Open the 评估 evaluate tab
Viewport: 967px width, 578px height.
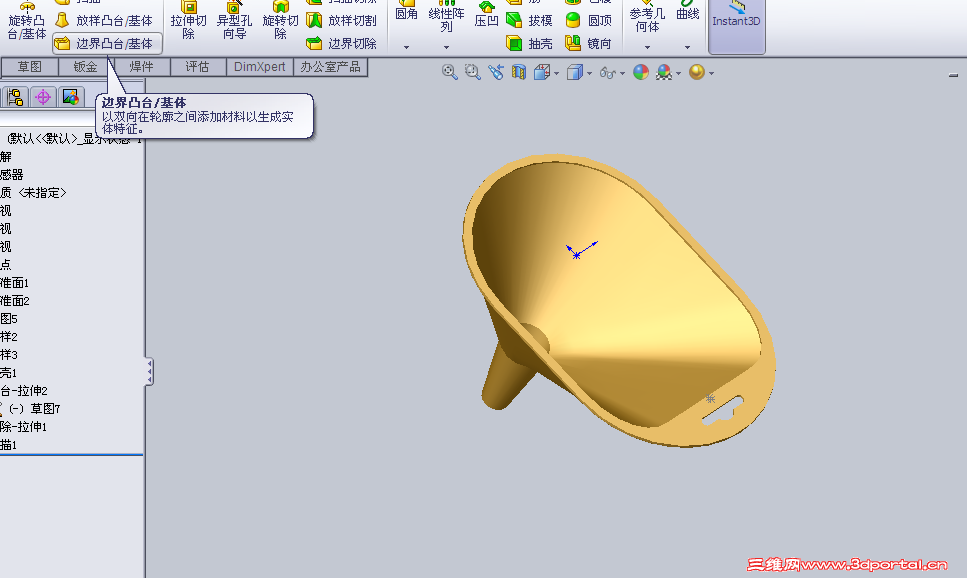tap(197, 67)
